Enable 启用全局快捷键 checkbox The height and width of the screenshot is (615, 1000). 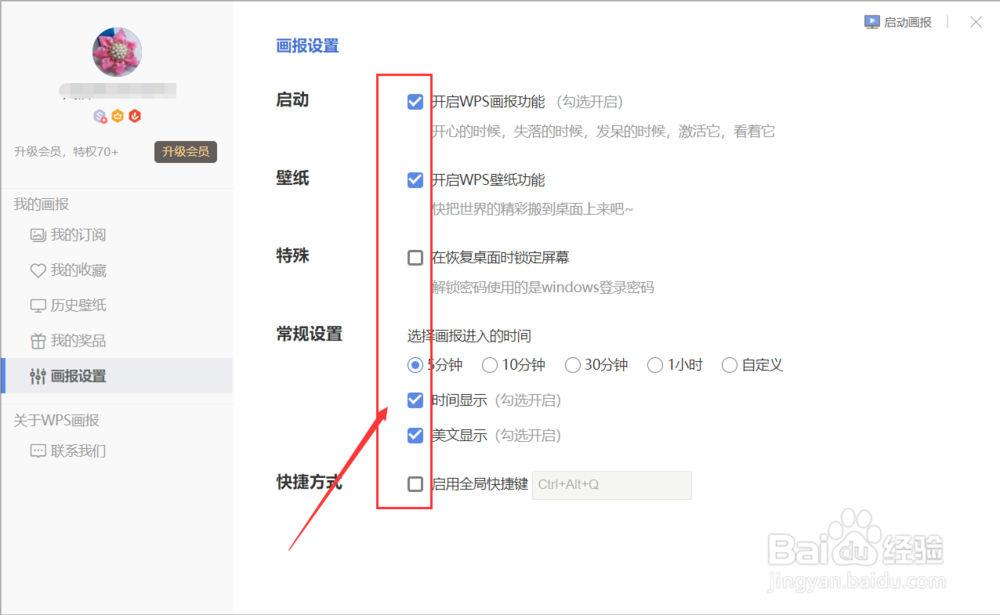[415, 484]
